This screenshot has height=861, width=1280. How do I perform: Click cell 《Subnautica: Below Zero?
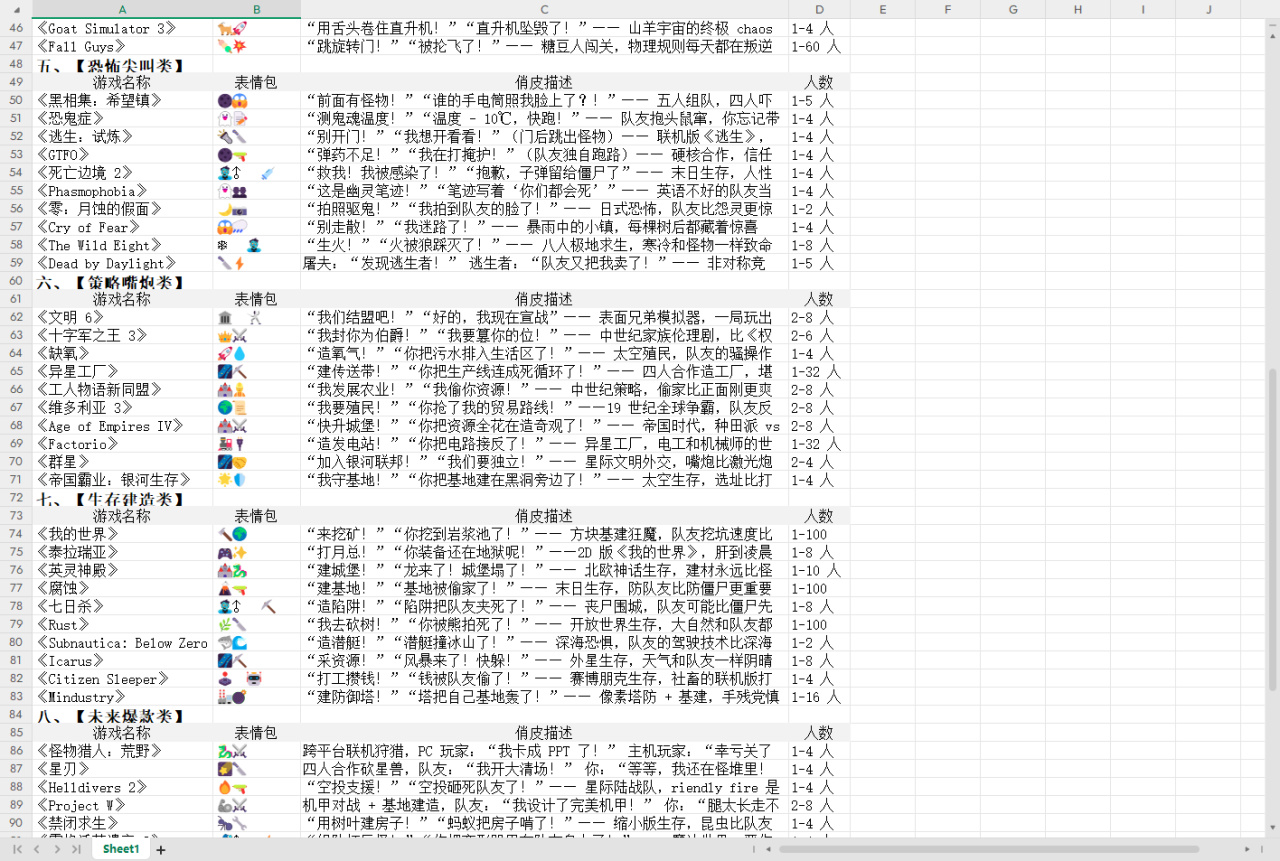(x=122, y=642)
